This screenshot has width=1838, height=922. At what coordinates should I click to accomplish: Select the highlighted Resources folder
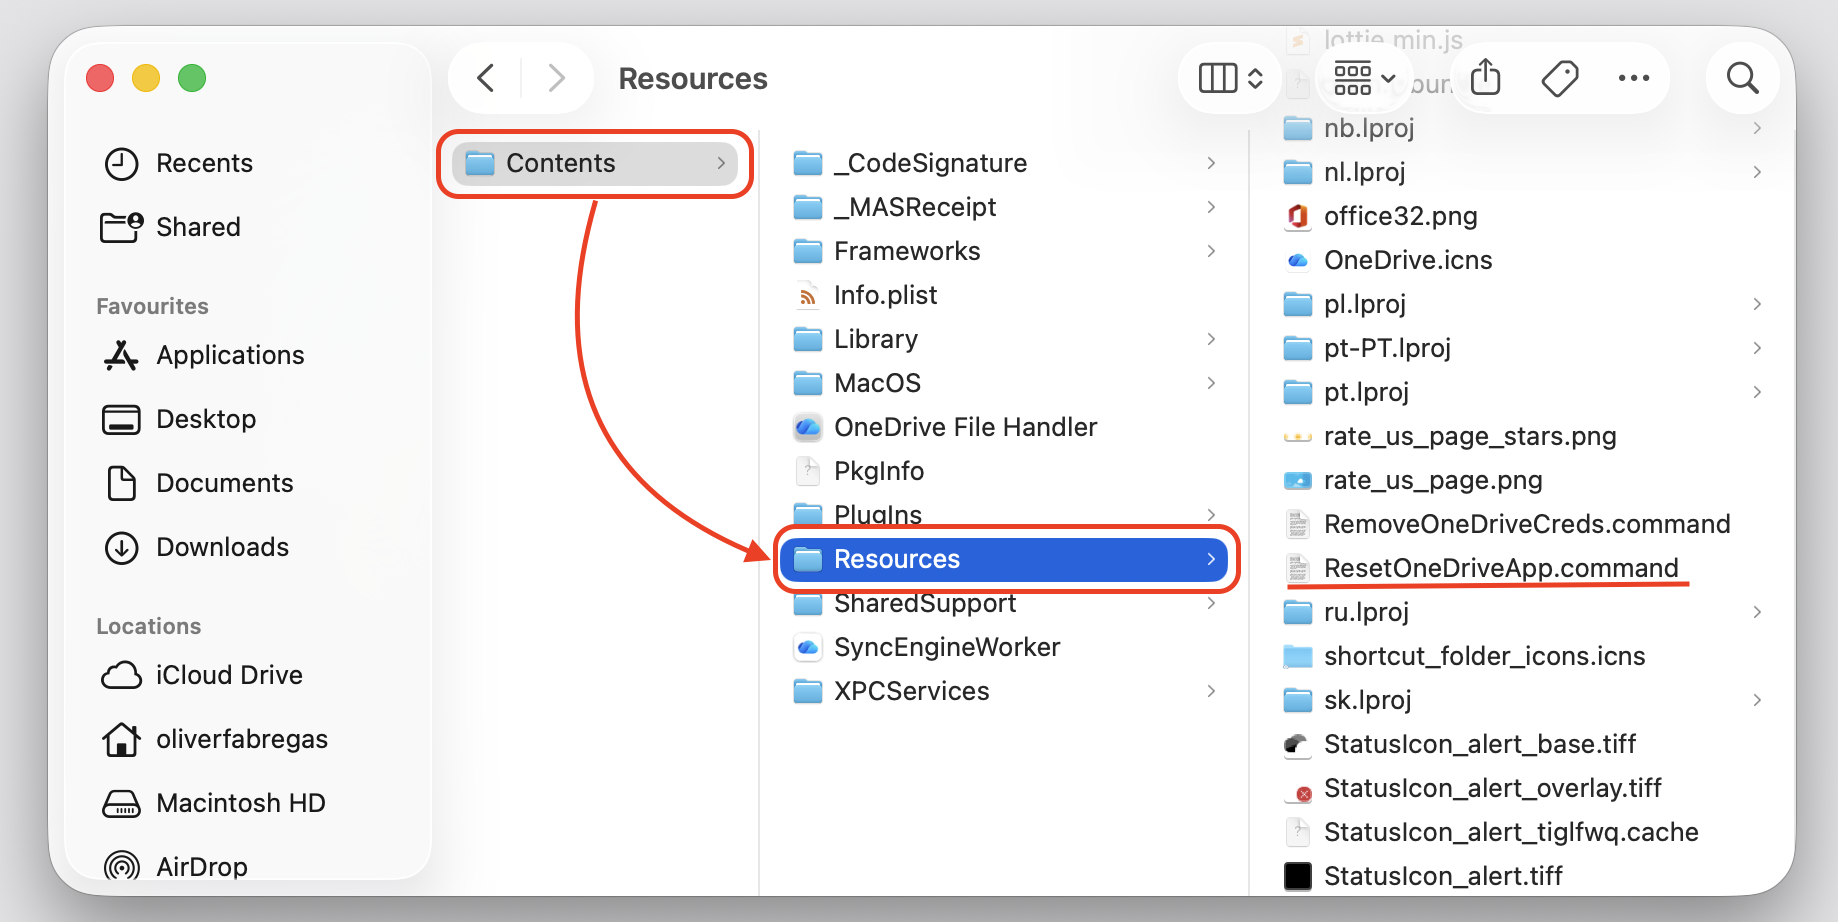coord(1004,559)
